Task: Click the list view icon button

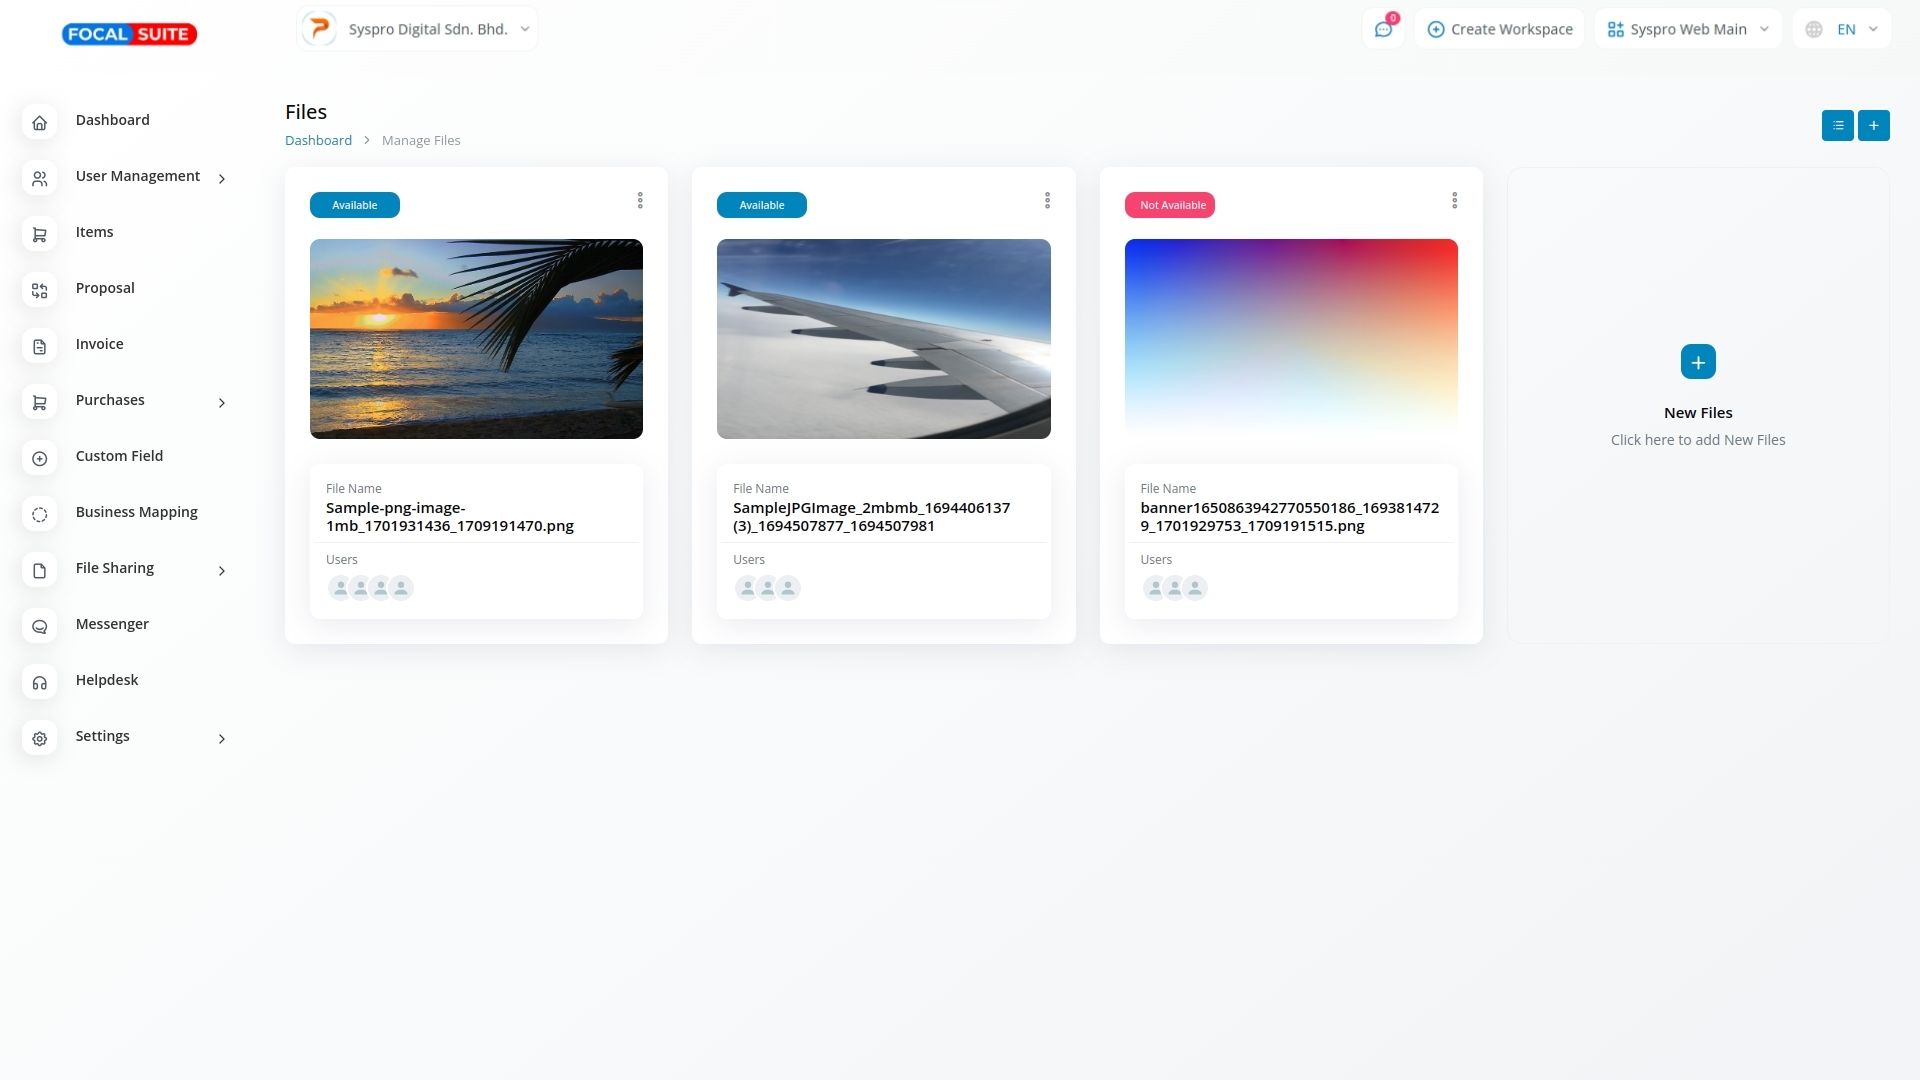Action: (x=1837, y=125)
